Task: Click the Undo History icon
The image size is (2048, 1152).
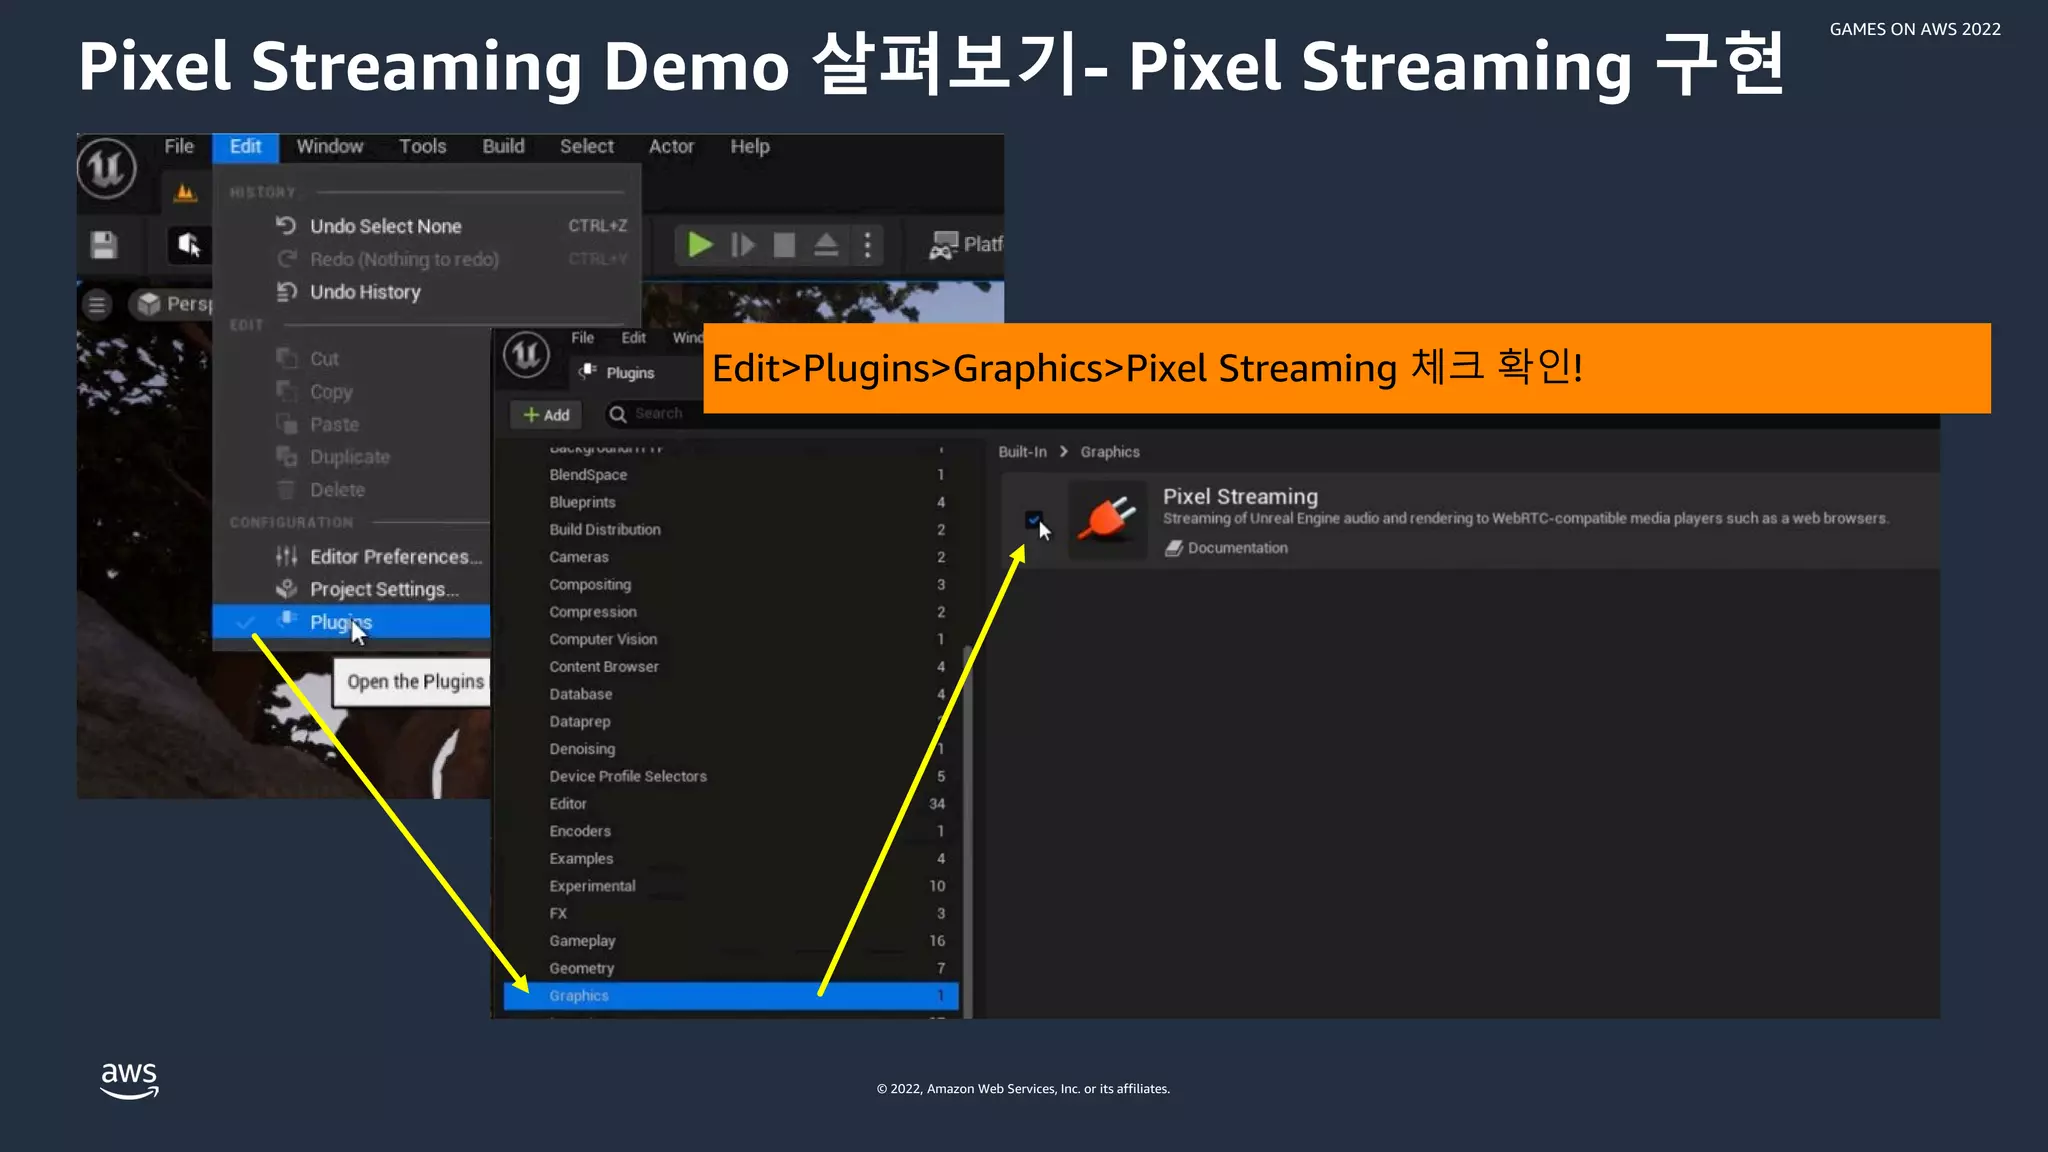Action: [286, 292]
